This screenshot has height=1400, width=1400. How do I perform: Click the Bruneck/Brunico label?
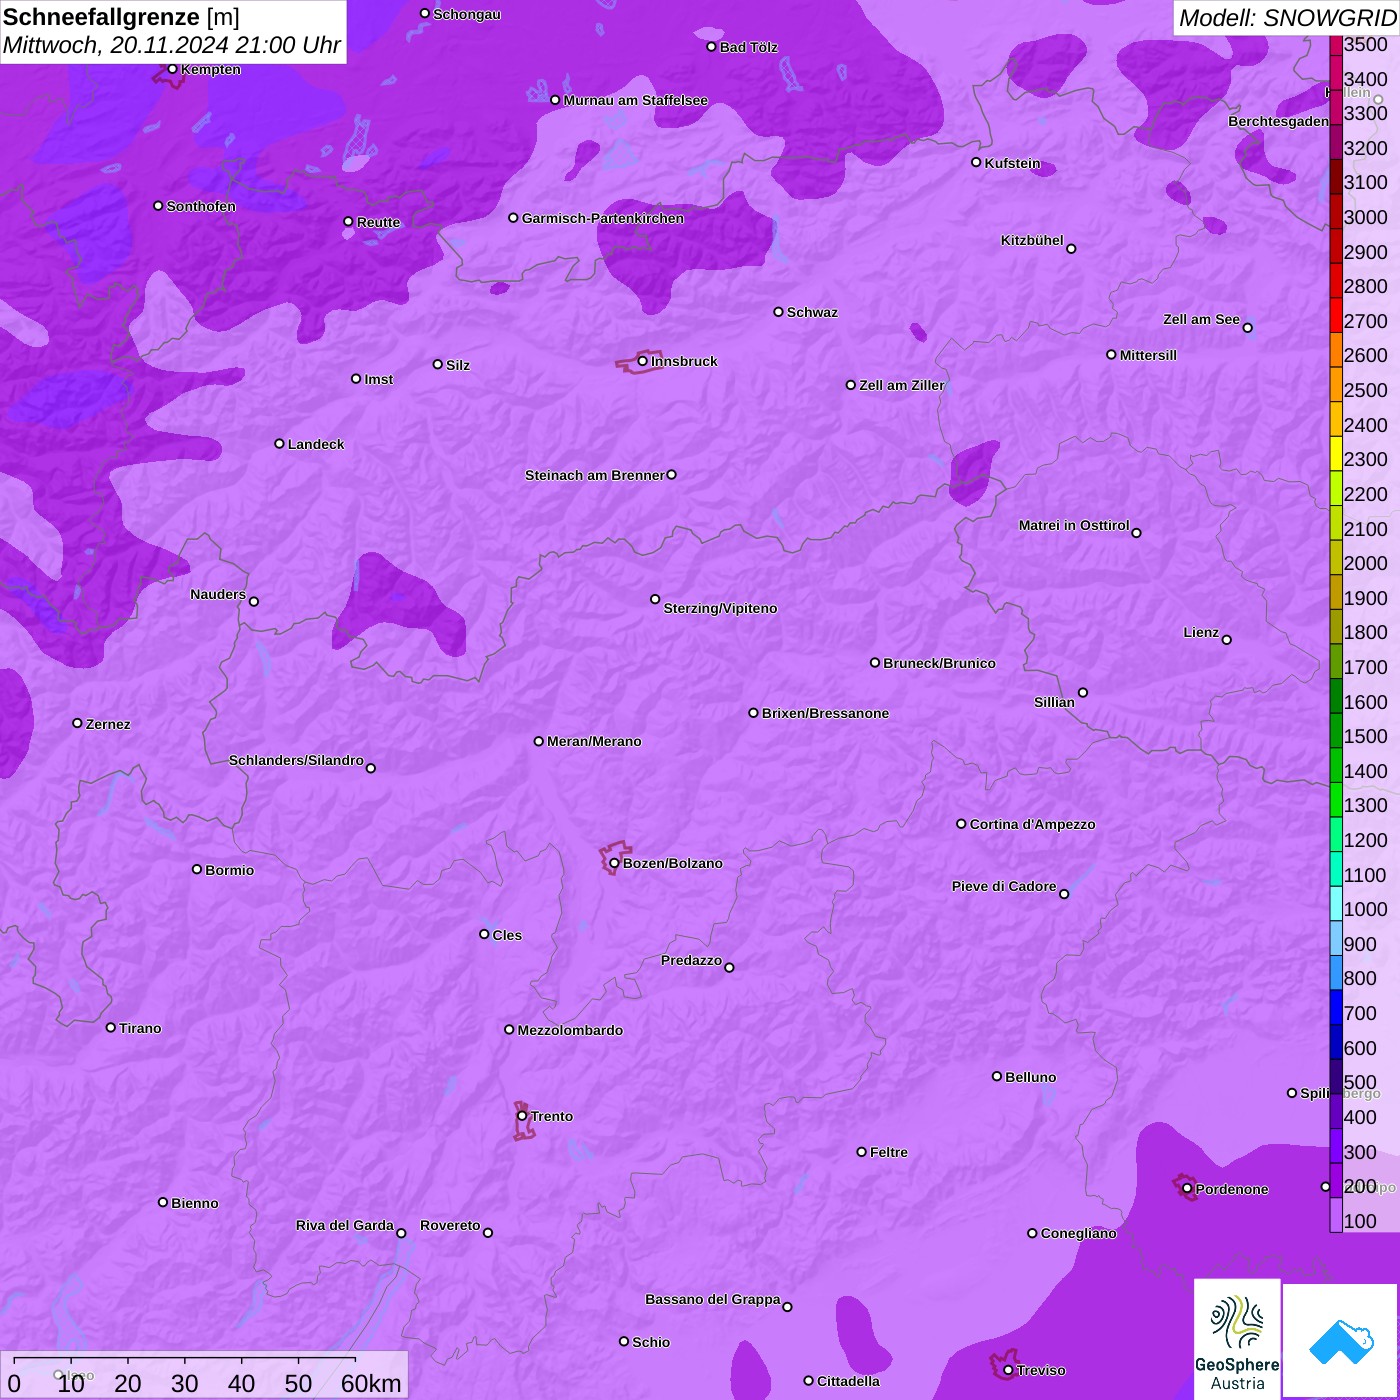pyautogui.click(x=939, y=663)
